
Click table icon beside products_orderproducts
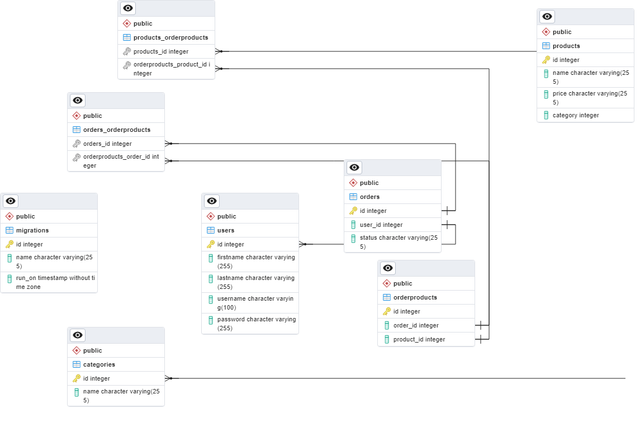click(x=127, y=38)
